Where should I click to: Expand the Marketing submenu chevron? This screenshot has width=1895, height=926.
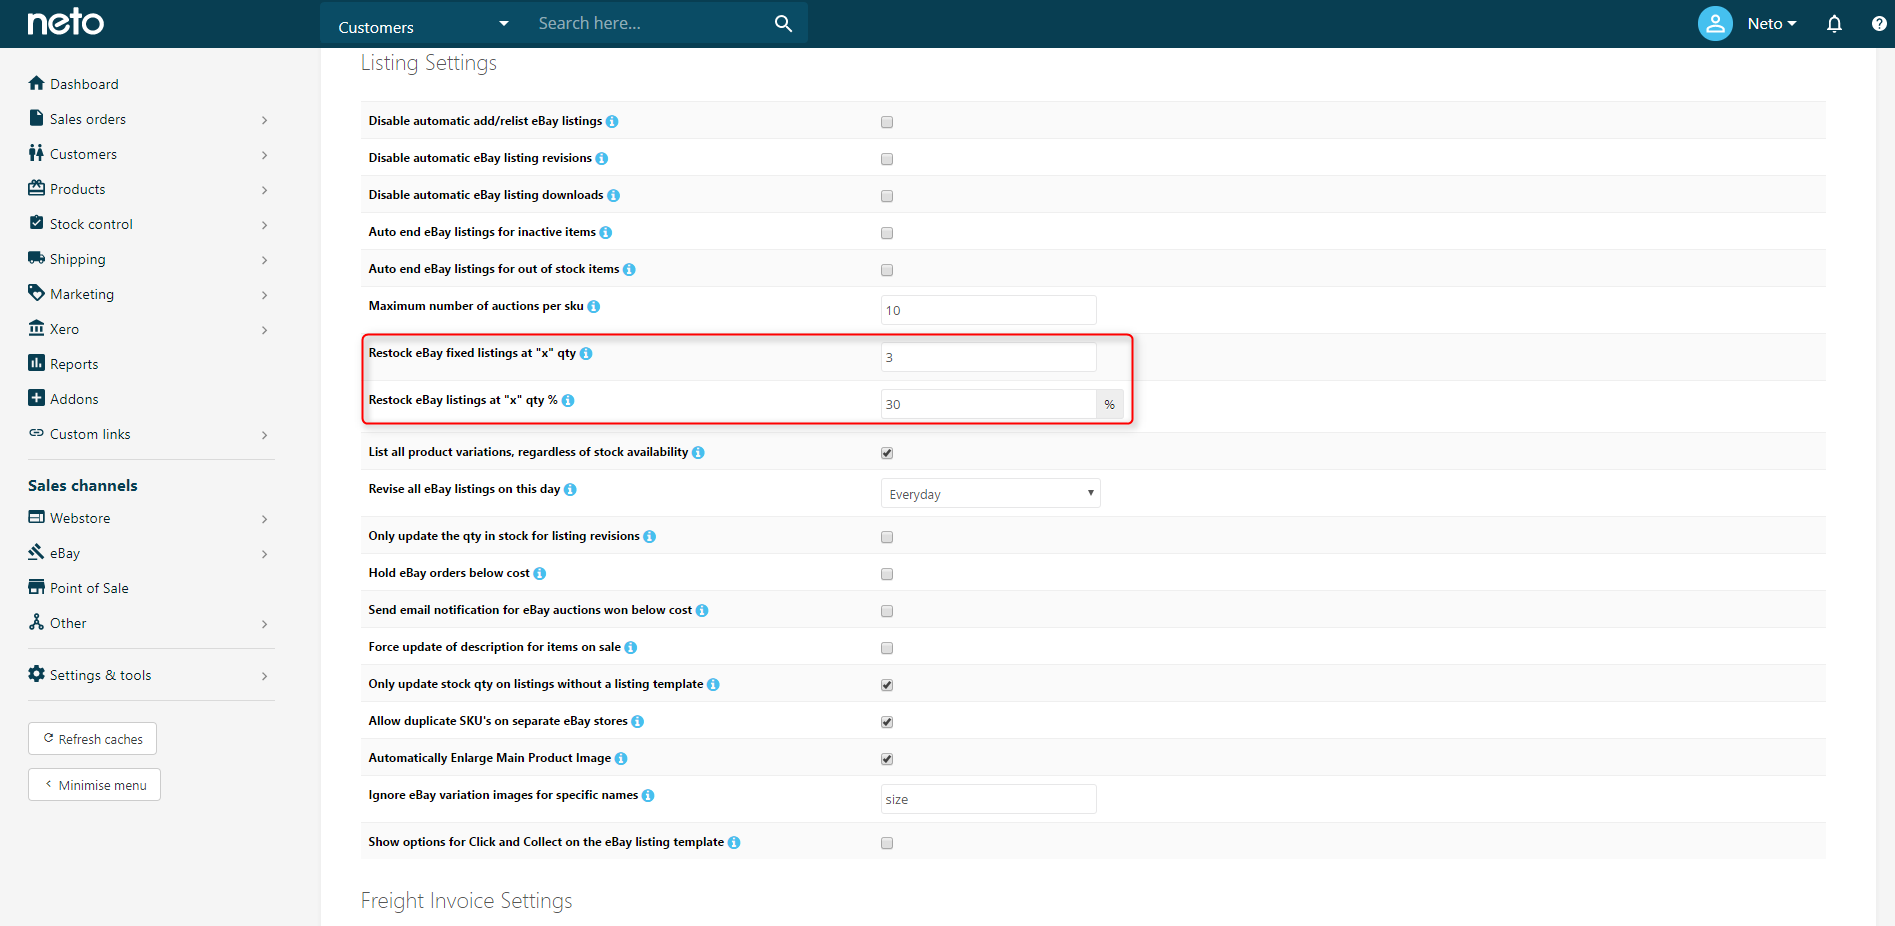(x=265, y=295)
